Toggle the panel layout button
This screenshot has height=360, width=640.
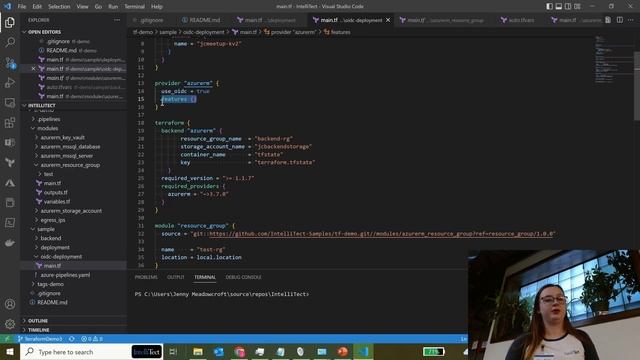point(559,7)
